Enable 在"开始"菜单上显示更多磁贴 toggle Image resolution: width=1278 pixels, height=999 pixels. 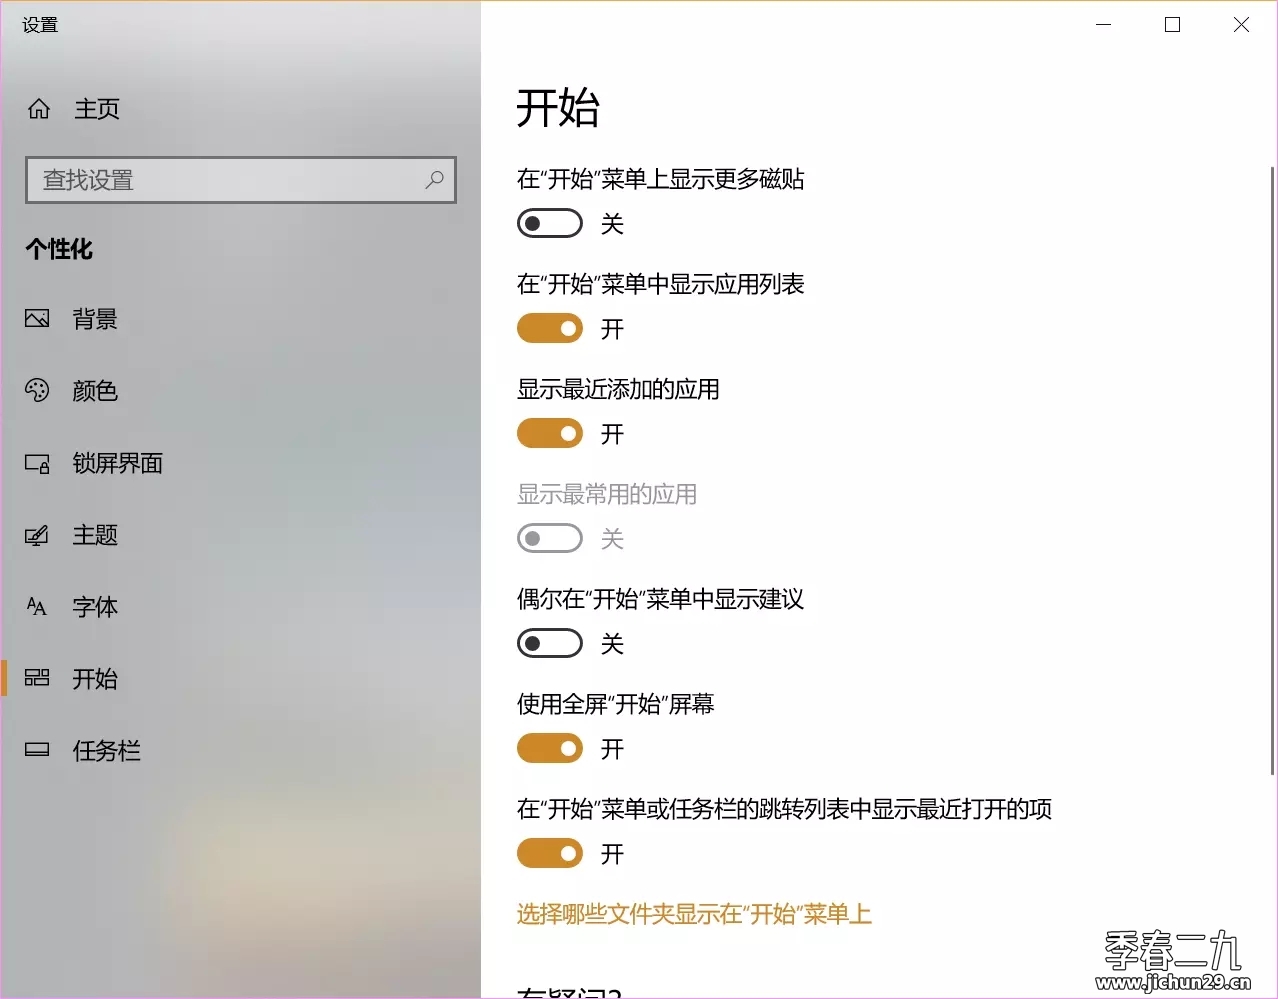pyautogui.click(x=550, y=224)
